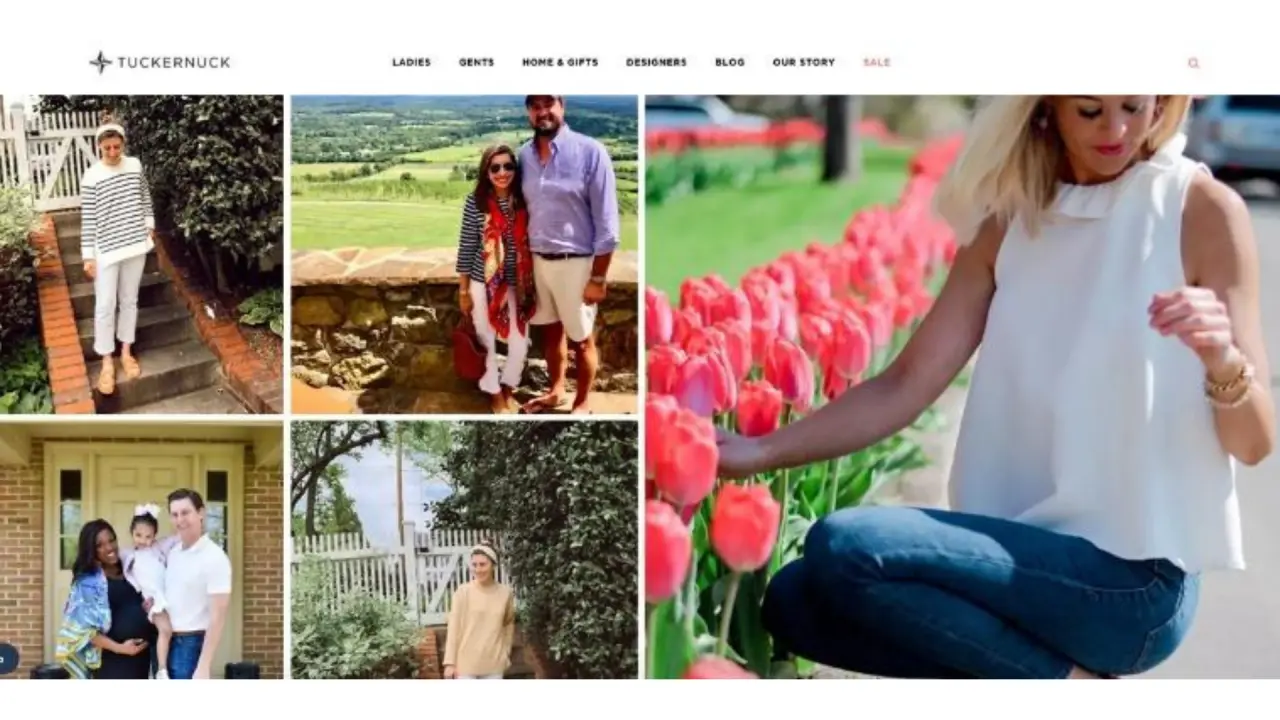Click the dark round widget at left edge
This screenshot has height=720, width=1280.
point(6,658)
